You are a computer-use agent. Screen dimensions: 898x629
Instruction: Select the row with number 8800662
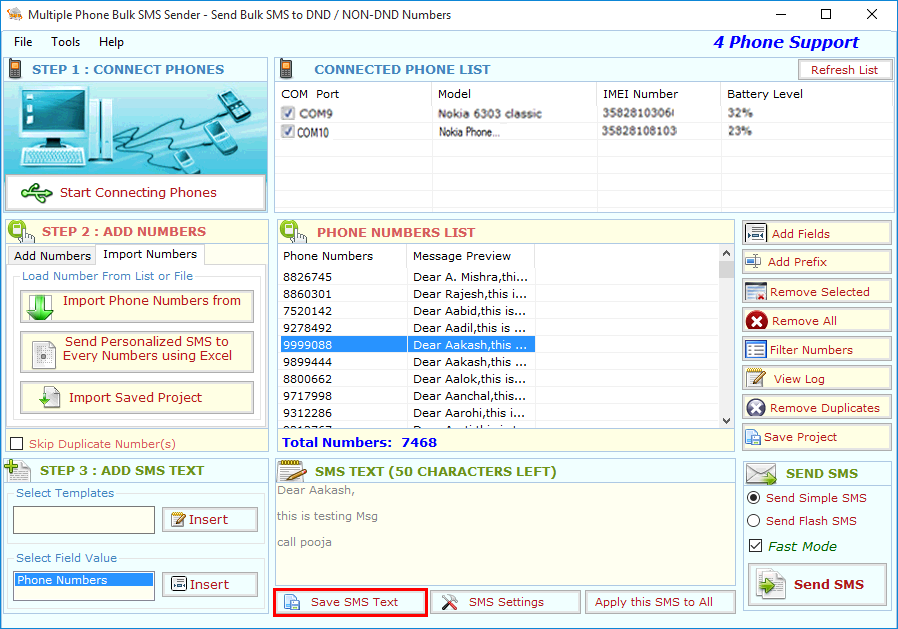point(407,379)
